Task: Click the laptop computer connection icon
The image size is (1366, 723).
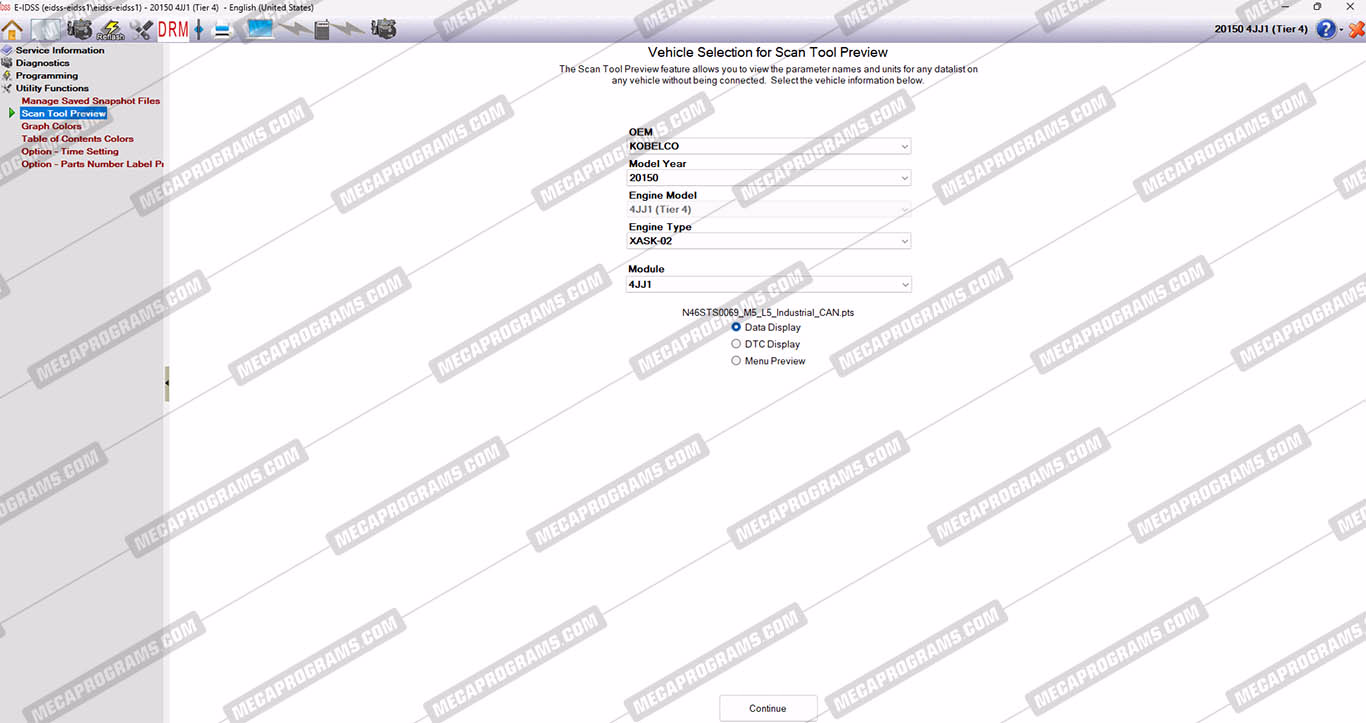Action: coord(260,29)
